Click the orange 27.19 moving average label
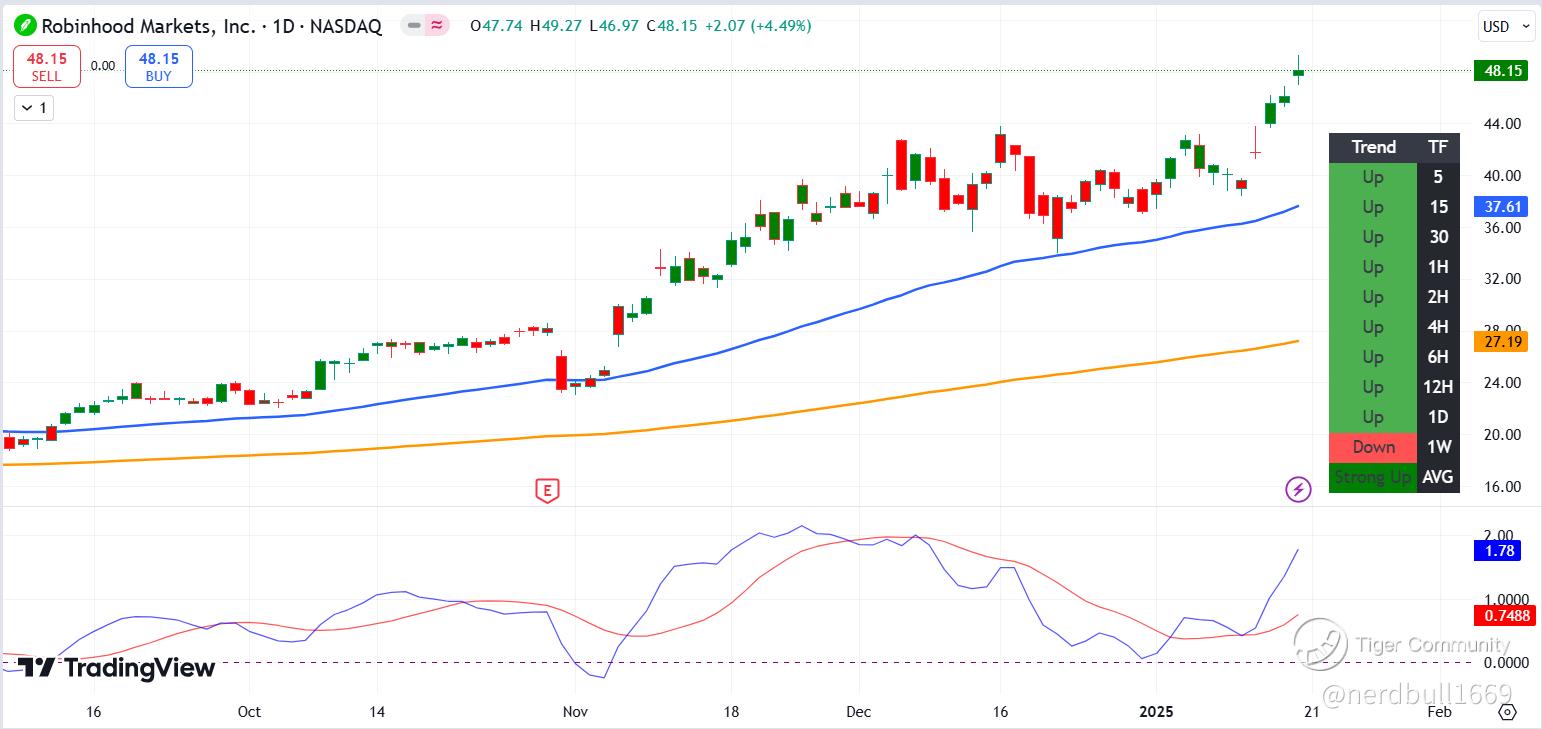Image resolution: width=1542 pixels, height=729 pixels. click(x=1501, y=342)
